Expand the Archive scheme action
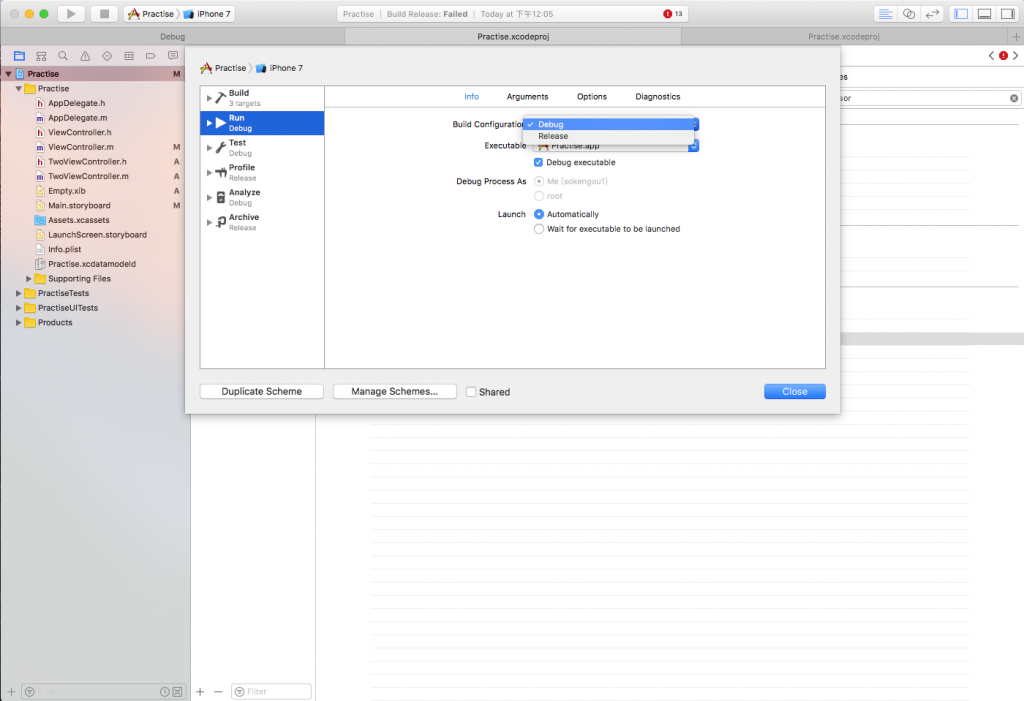Image resolution: width=1024 pixels, height=701 pixels. [209, 222]
